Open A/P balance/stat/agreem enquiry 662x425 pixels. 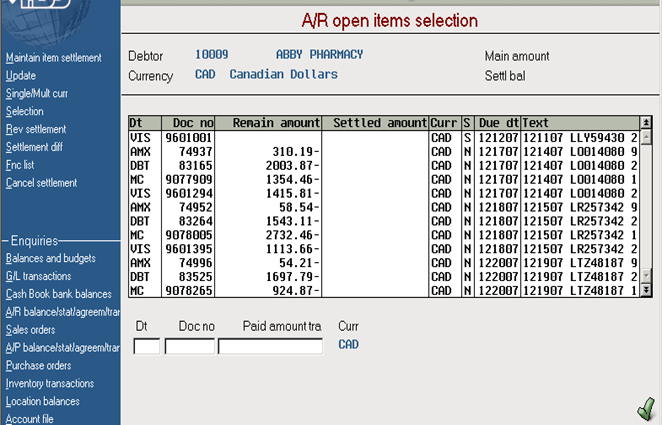[62, 348]
